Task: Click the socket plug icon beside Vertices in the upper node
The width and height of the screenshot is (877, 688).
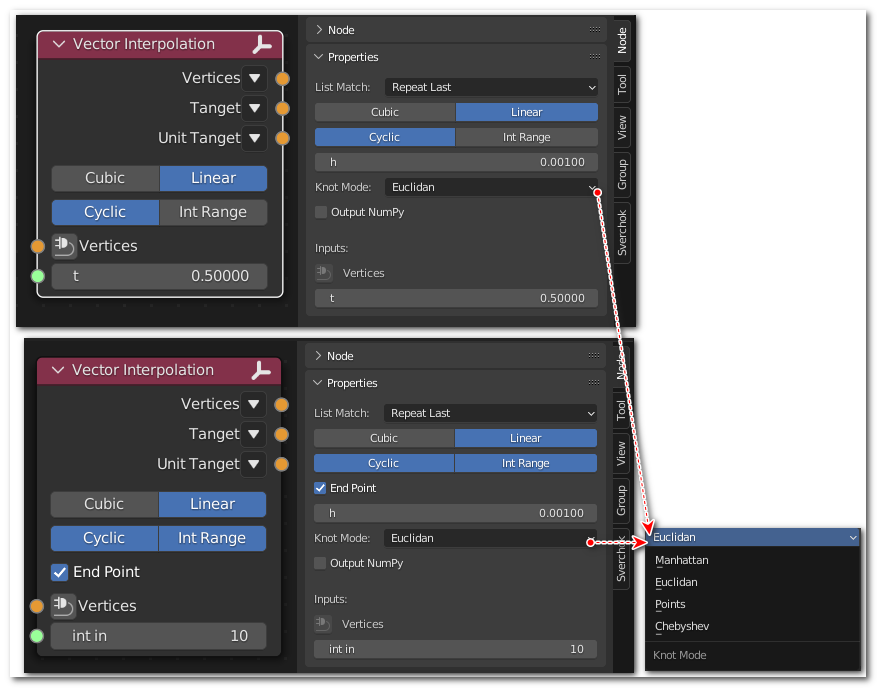Action: (x=64, y=246)
